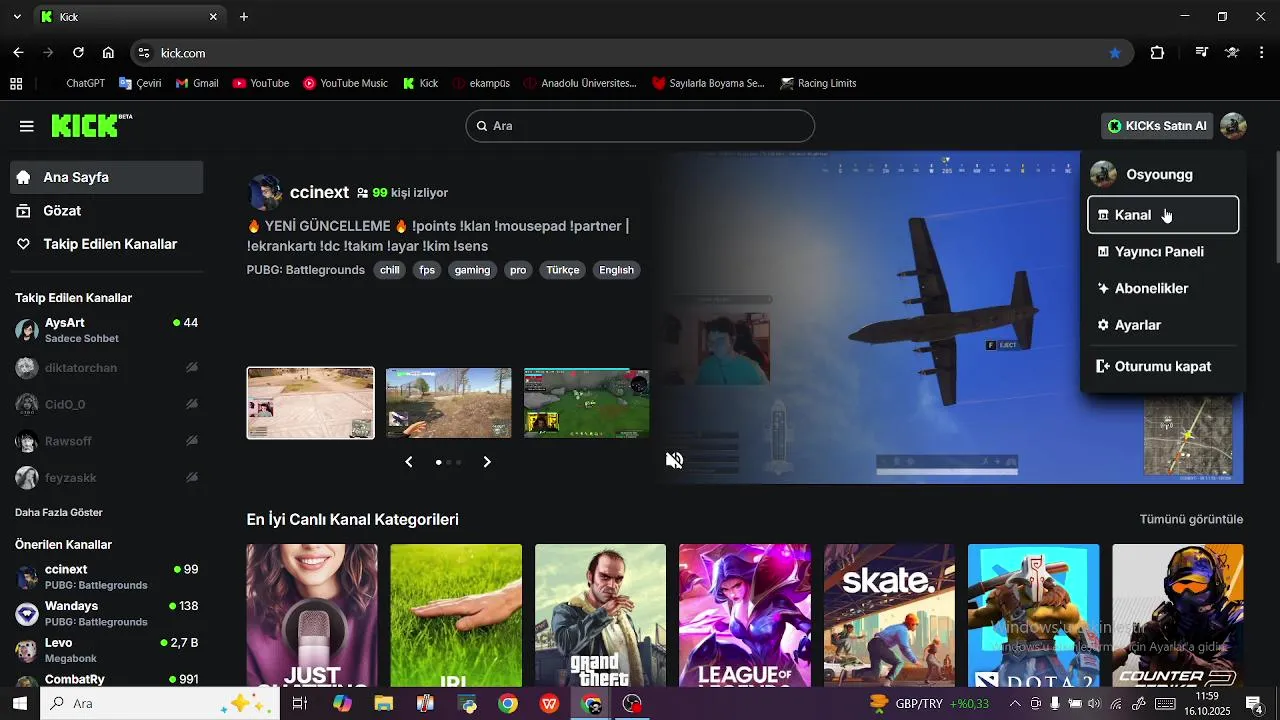This screenshot has width=1280, height=720.
Task: Open League of Legends category card
Action: coord(745,615)
